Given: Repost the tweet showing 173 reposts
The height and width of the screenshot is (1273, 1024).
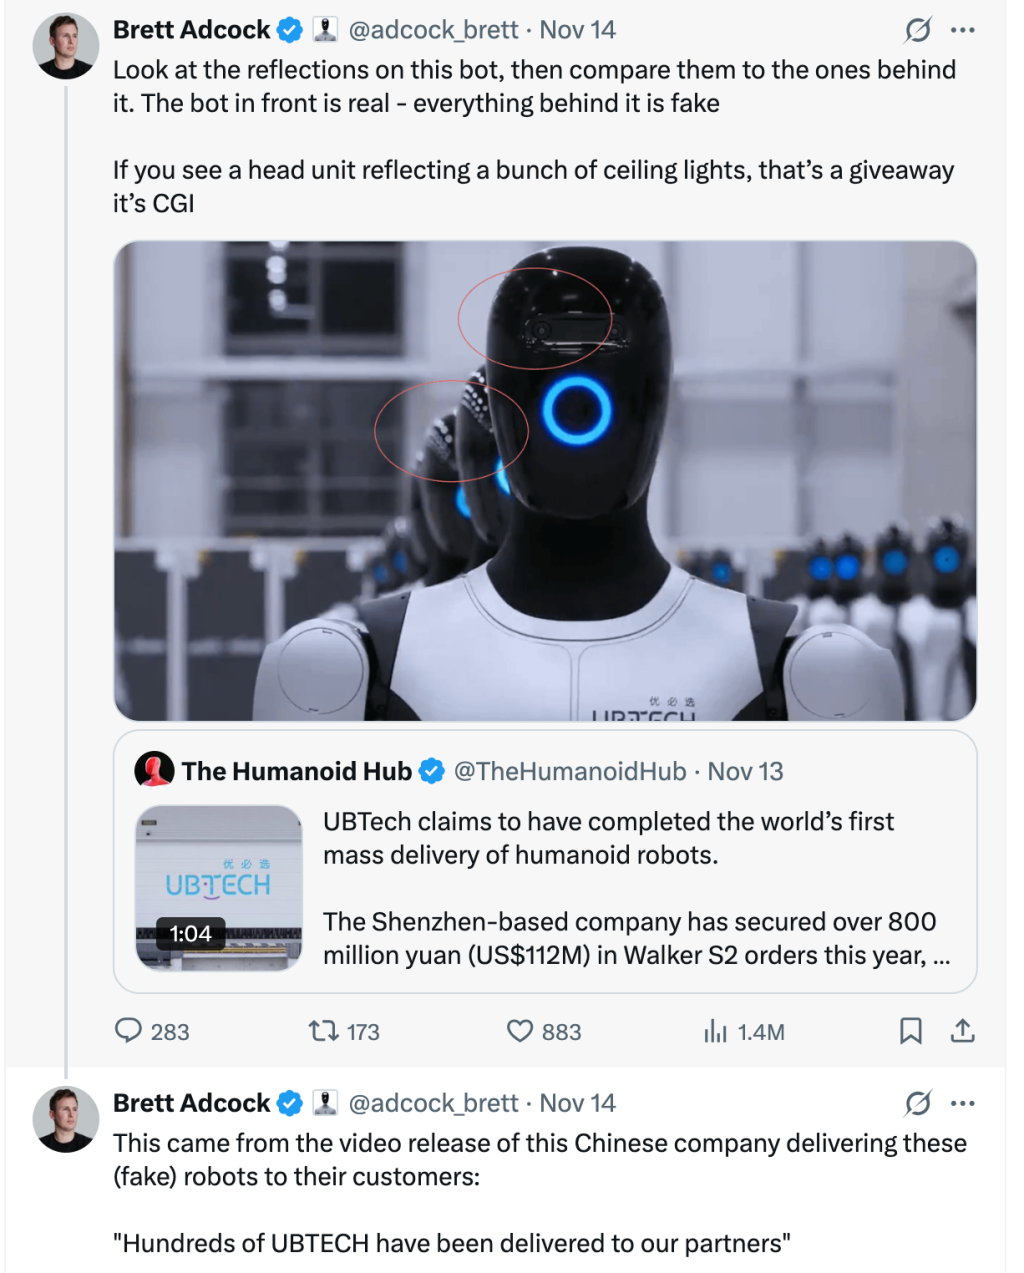Looking at the screenshot, I should coord(322,1030).
